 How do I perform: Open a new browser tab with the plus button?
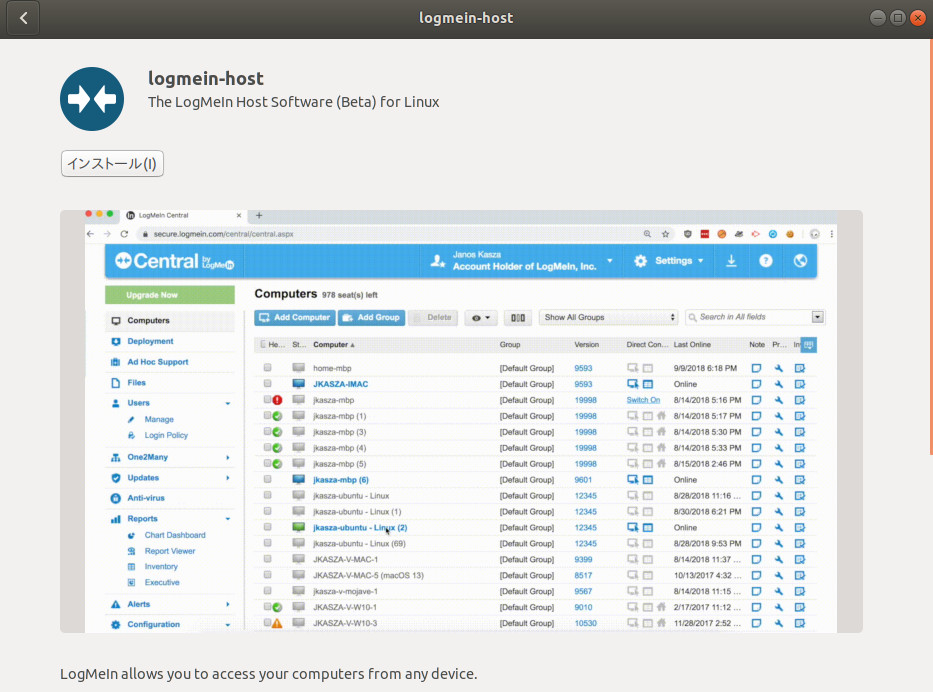258,215
